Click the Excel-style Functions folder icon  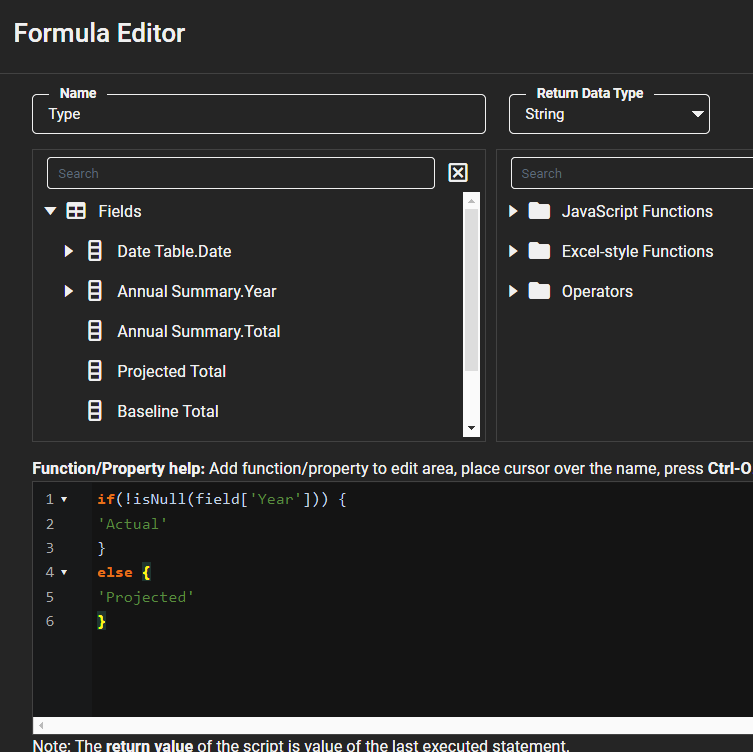click(540, 251)
